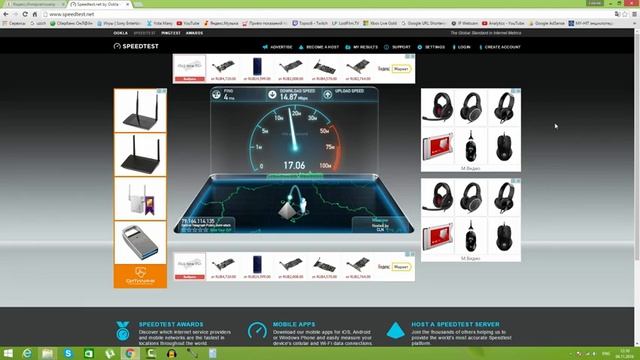Open the Windows Start button
640x360 pixels.
coord(8,353)
